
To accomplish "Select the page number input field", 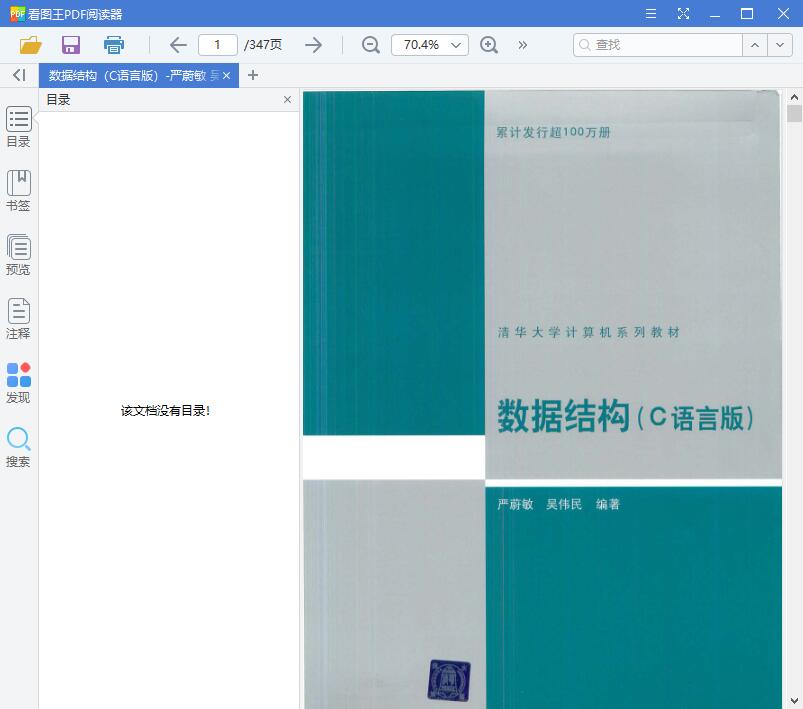I will [x=218, y=45].
